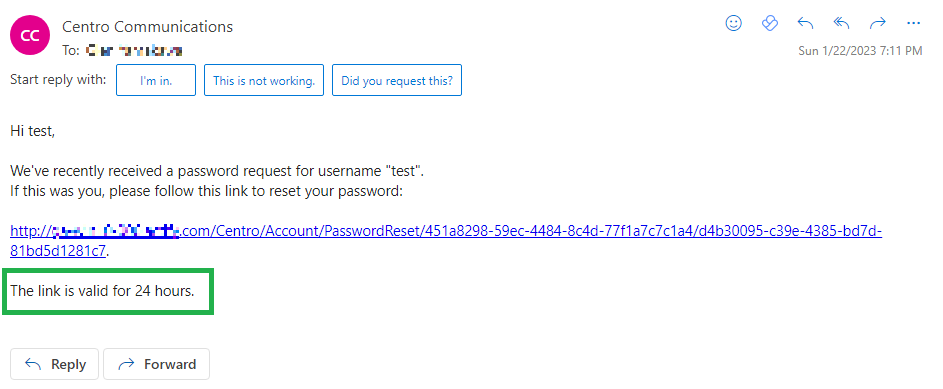This screenshot has width=943, height=389.
Task: Reply all using the double arrow icon
Action: click(x=841, y=23)
